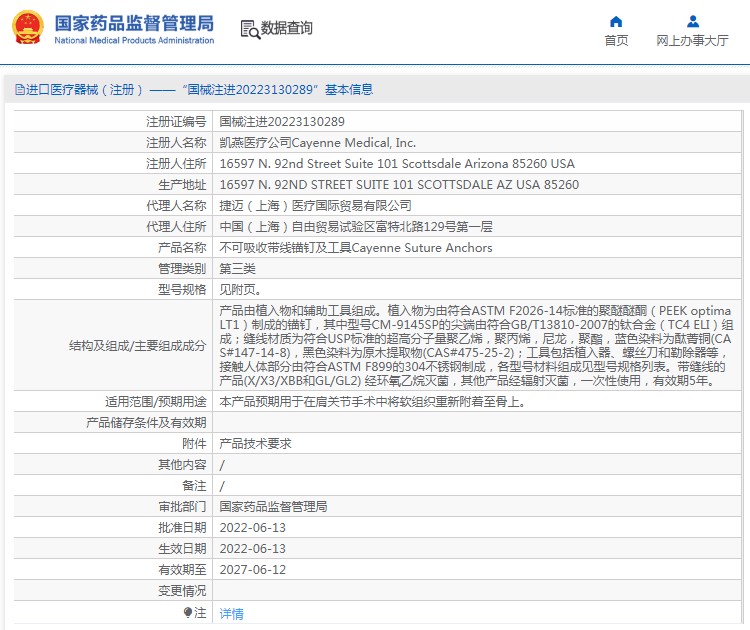Select registration number value 国械注进20223130289
This screenshot has width=750, height=630.
point(282,122)
